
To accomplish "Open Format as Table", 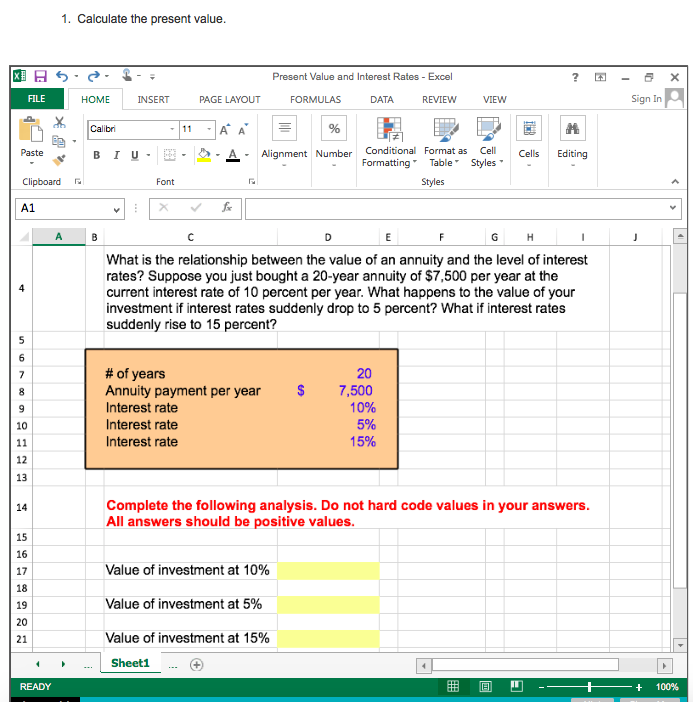I will tap(445, 142).
